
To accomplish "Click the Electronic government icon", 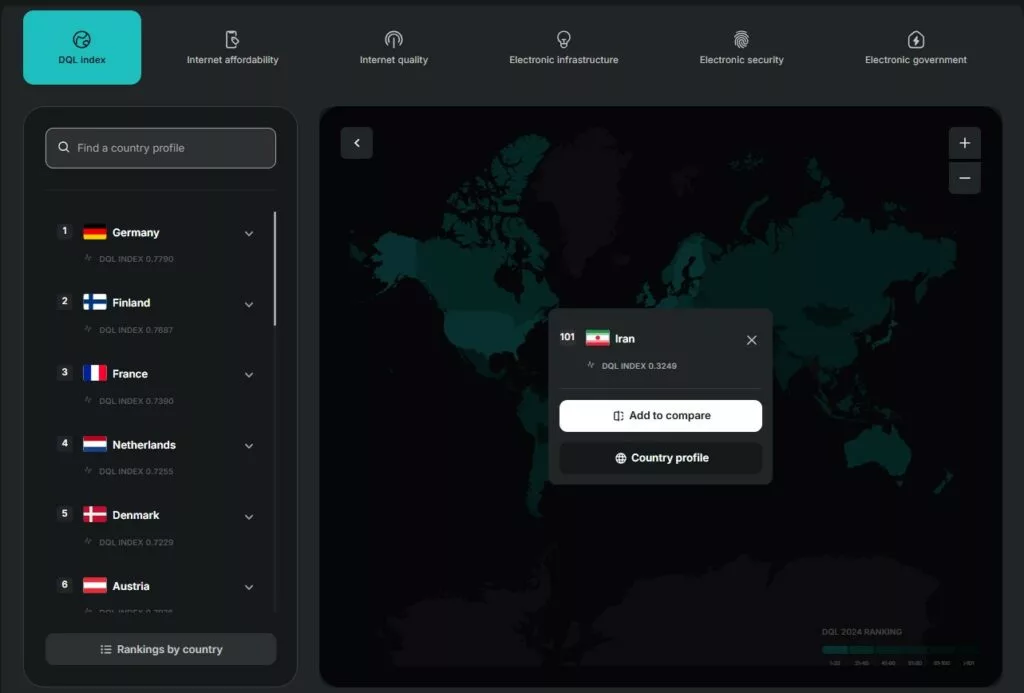I will click(x=915, y=39).
